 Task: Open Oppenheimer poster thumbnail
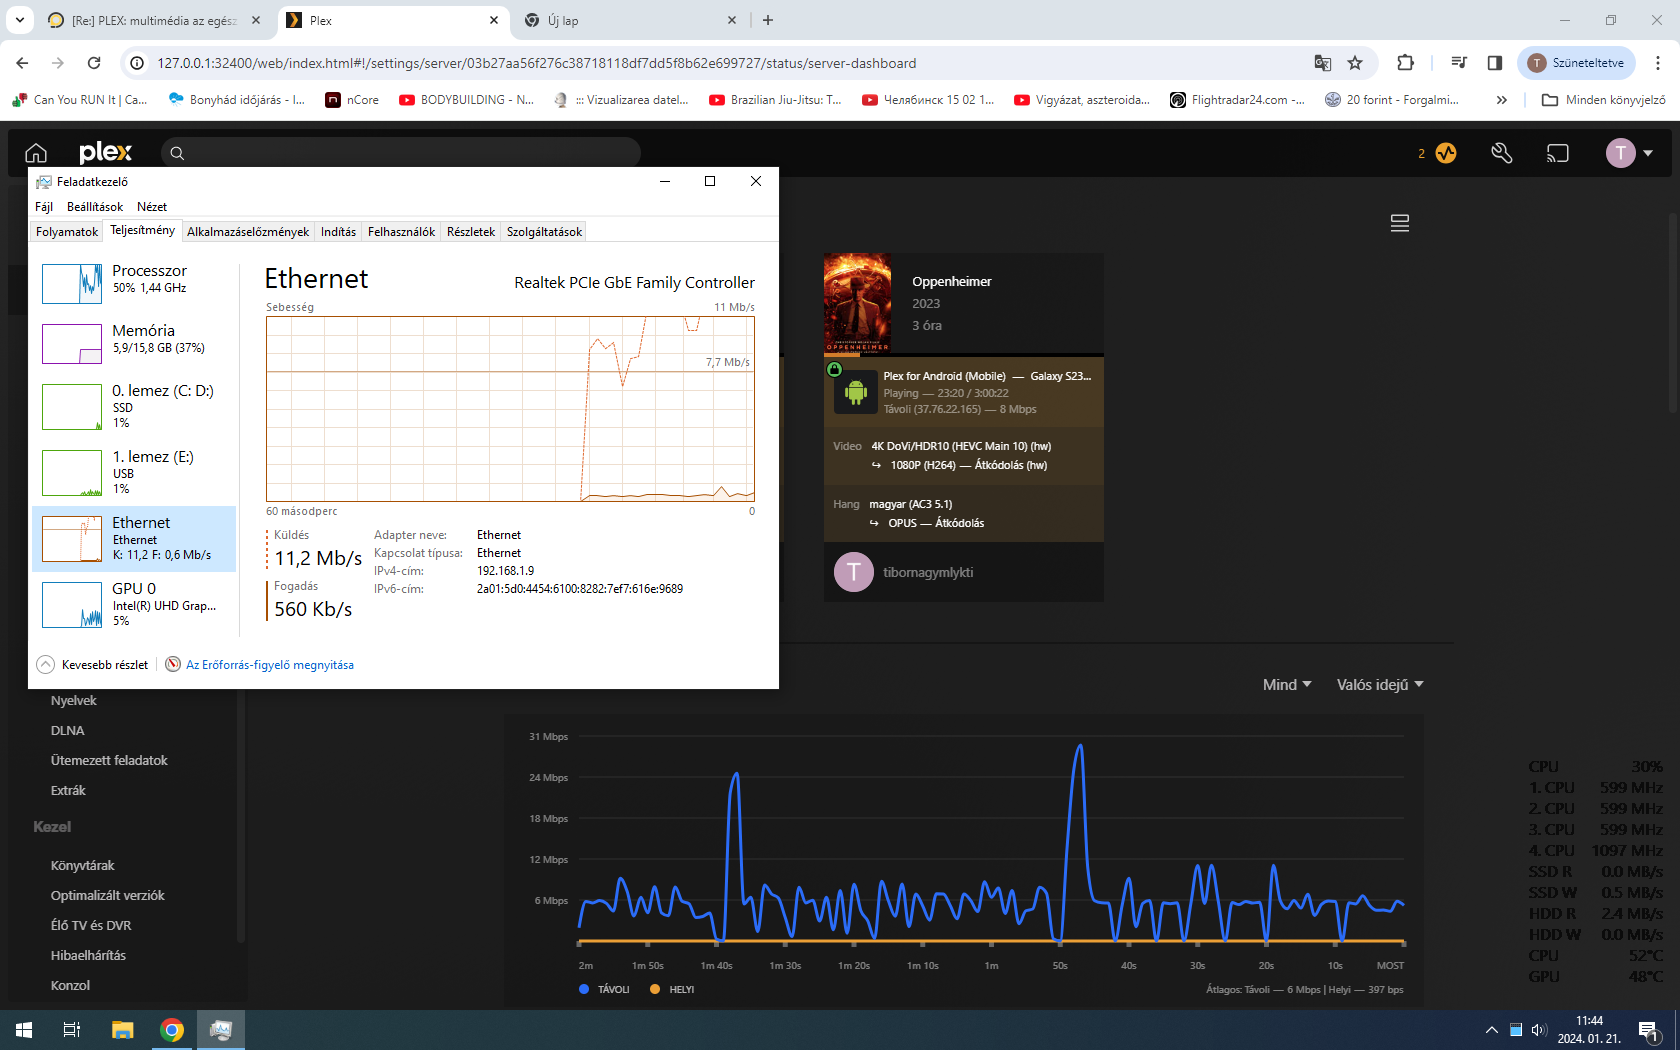point(857,304)
